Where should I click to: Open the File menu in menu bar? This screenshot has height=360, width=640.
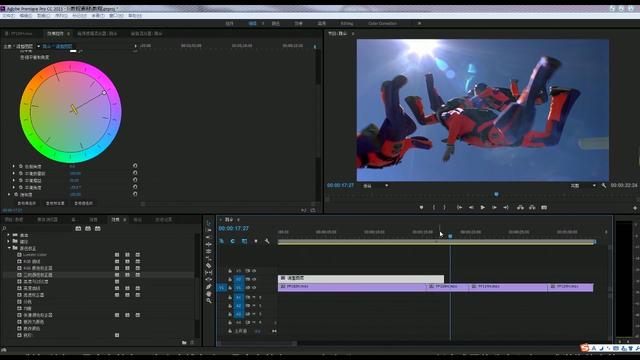pyautogui.click(x=8, y=16)
